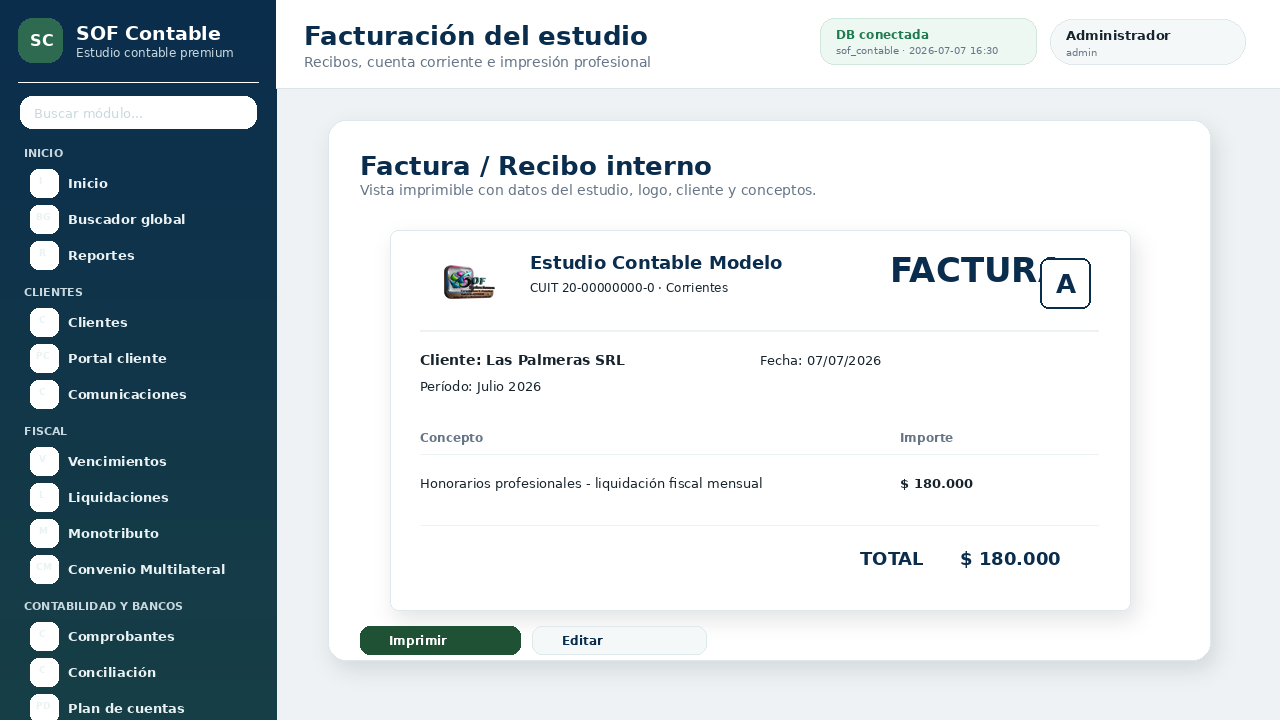Click the studio logo on the invoice

(x=469, y=281)
